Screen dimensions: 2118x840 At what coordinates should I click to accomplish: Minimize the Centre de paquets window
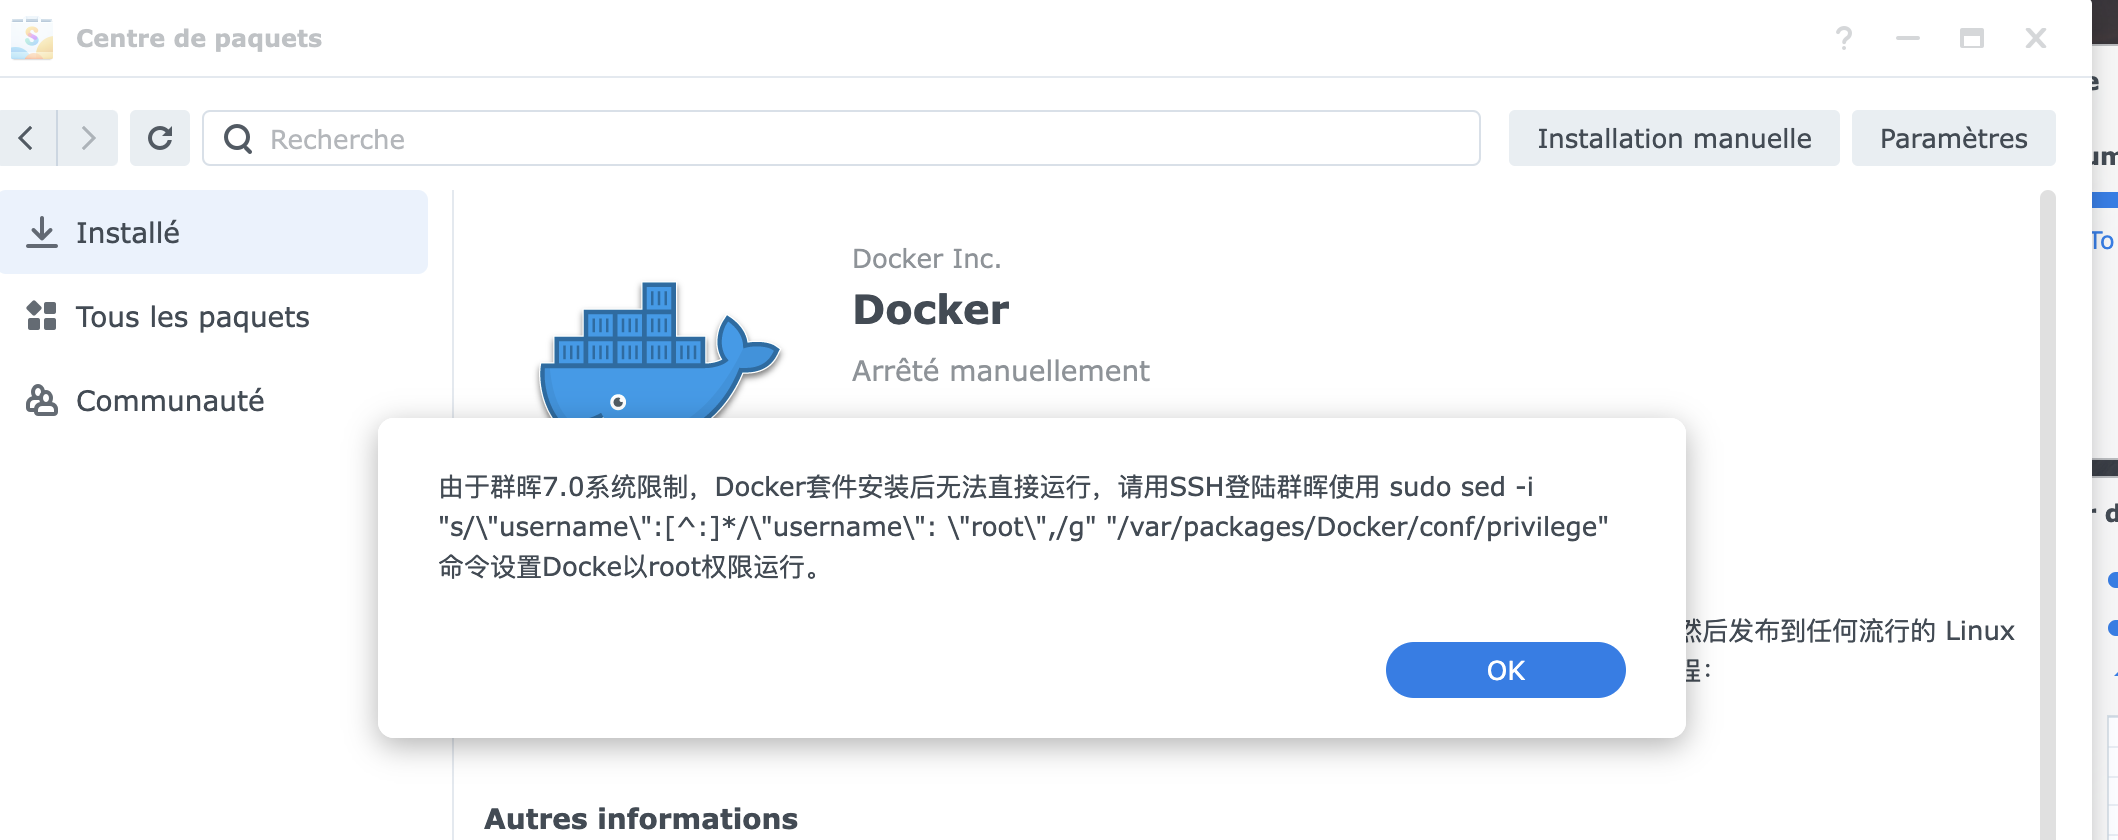[1908, 38]
